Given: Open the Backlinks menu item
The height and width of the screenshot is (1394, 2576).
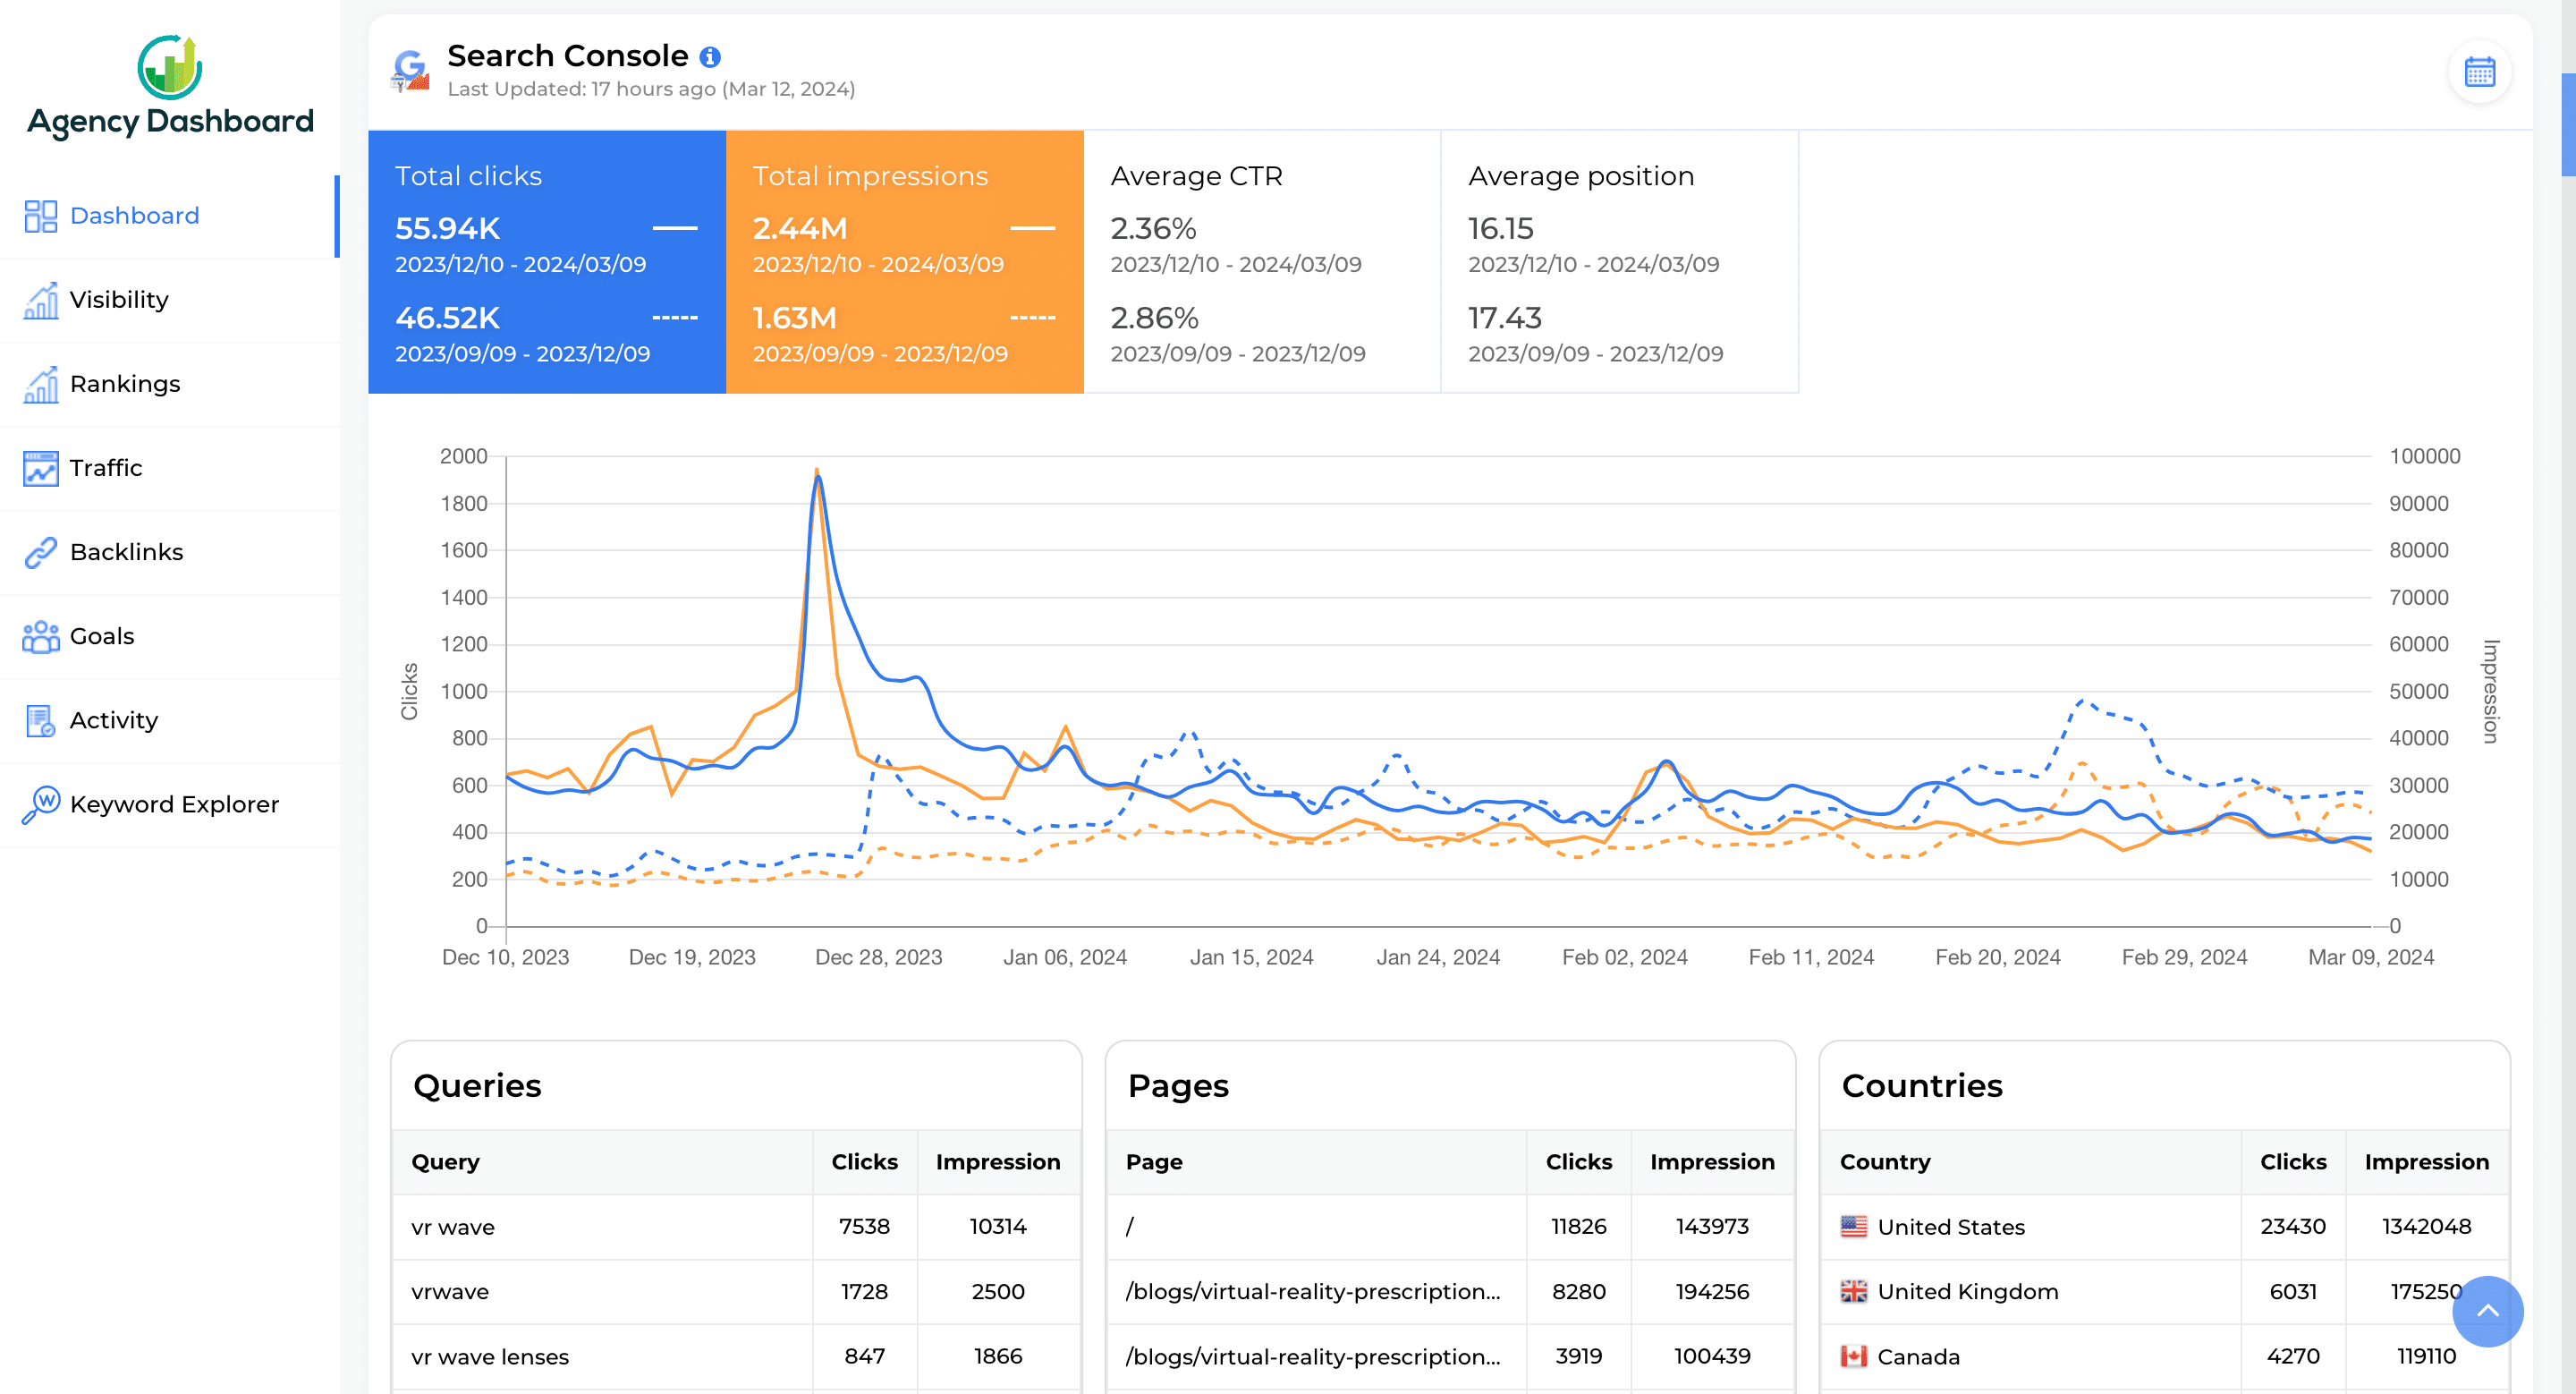Looking at the screenshot, I should point(170,552).
